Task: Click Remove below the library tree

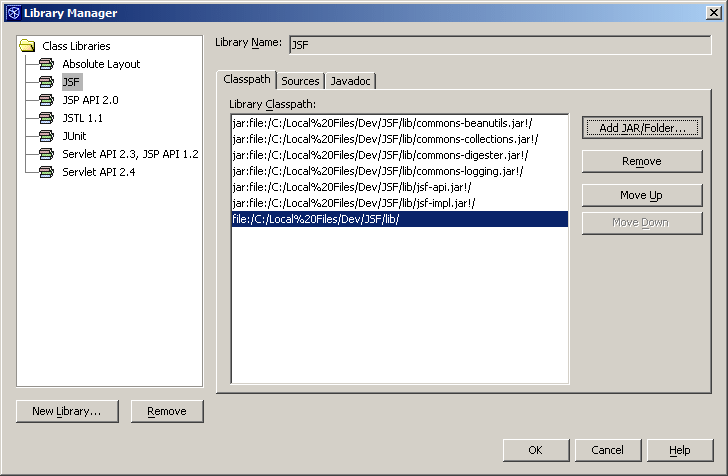Action: pos(167,411)
